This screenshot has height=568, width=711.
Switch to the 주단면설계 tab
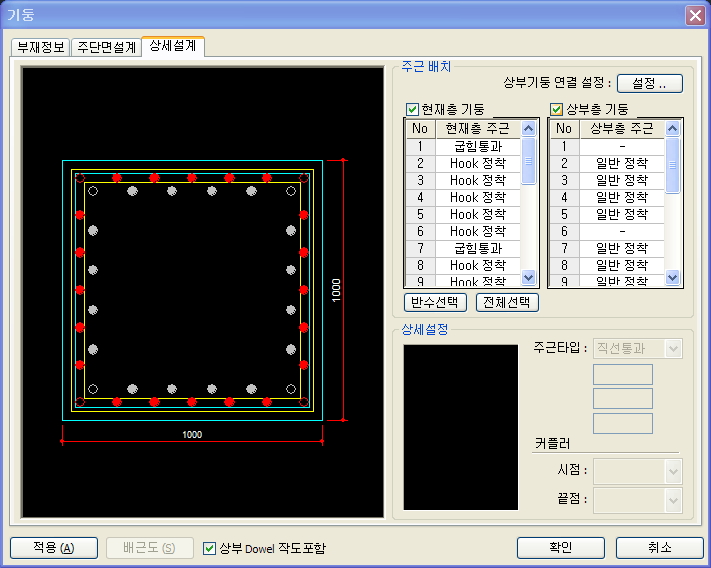(x=107, y=47)
